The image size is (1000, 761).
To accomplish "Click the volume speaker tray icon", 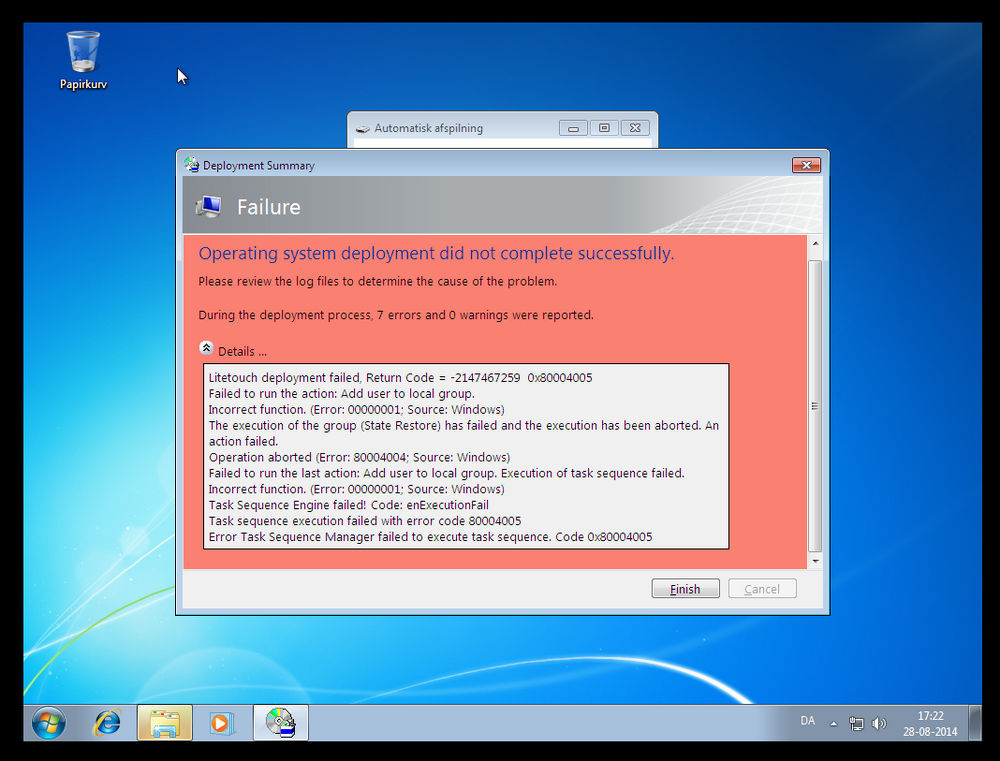I will [x=879, y=723].
